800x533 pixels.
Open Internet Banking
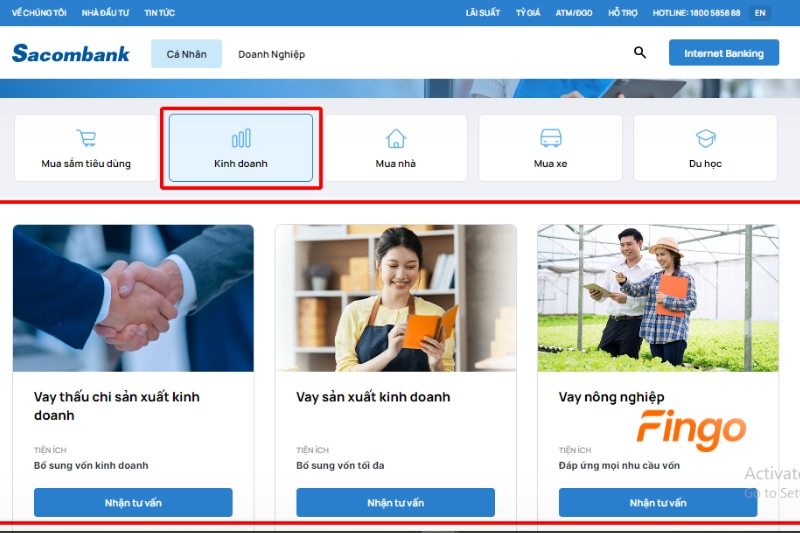point(724,53)
